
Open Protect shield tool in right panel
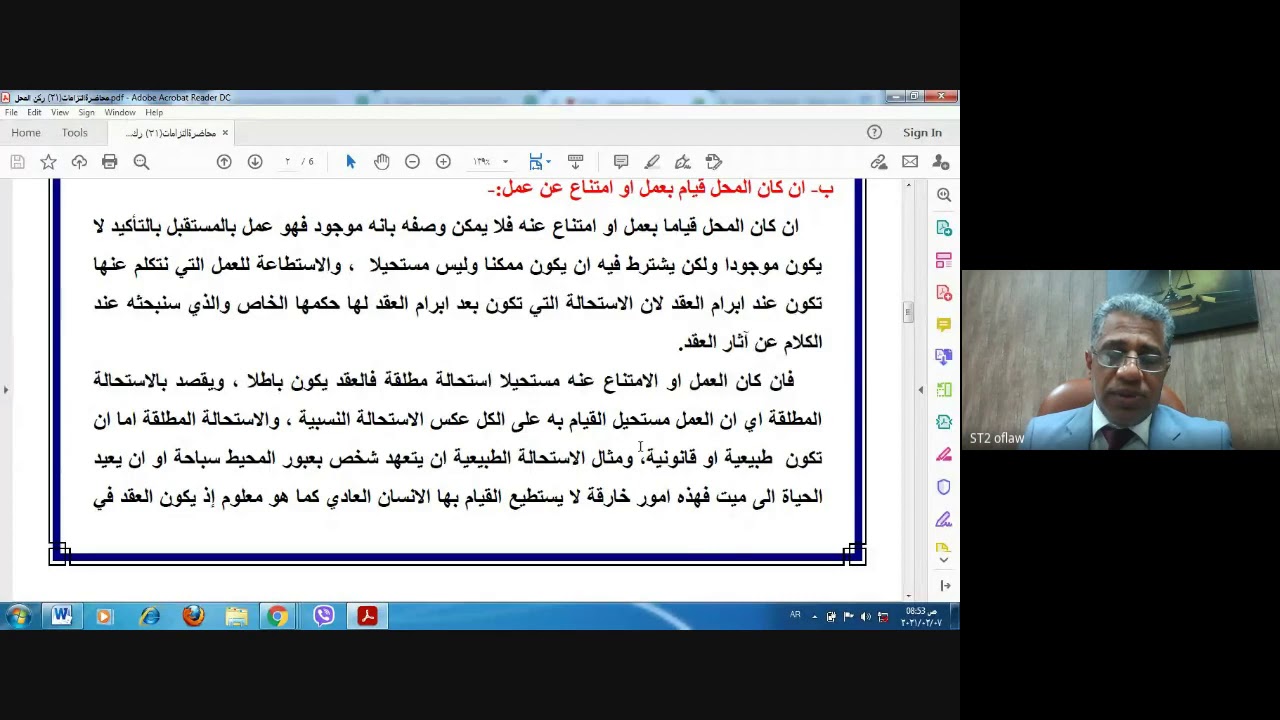(944, 487)
